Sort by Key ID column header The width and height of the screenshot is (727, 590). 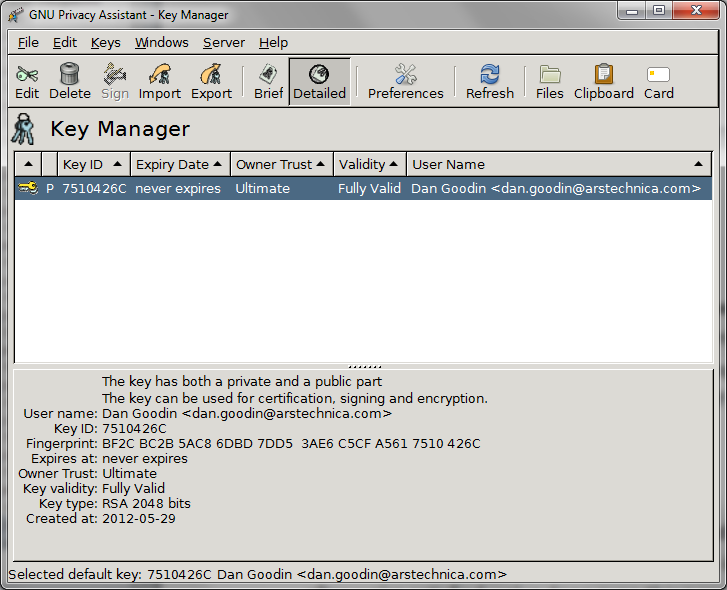point(94,164)
